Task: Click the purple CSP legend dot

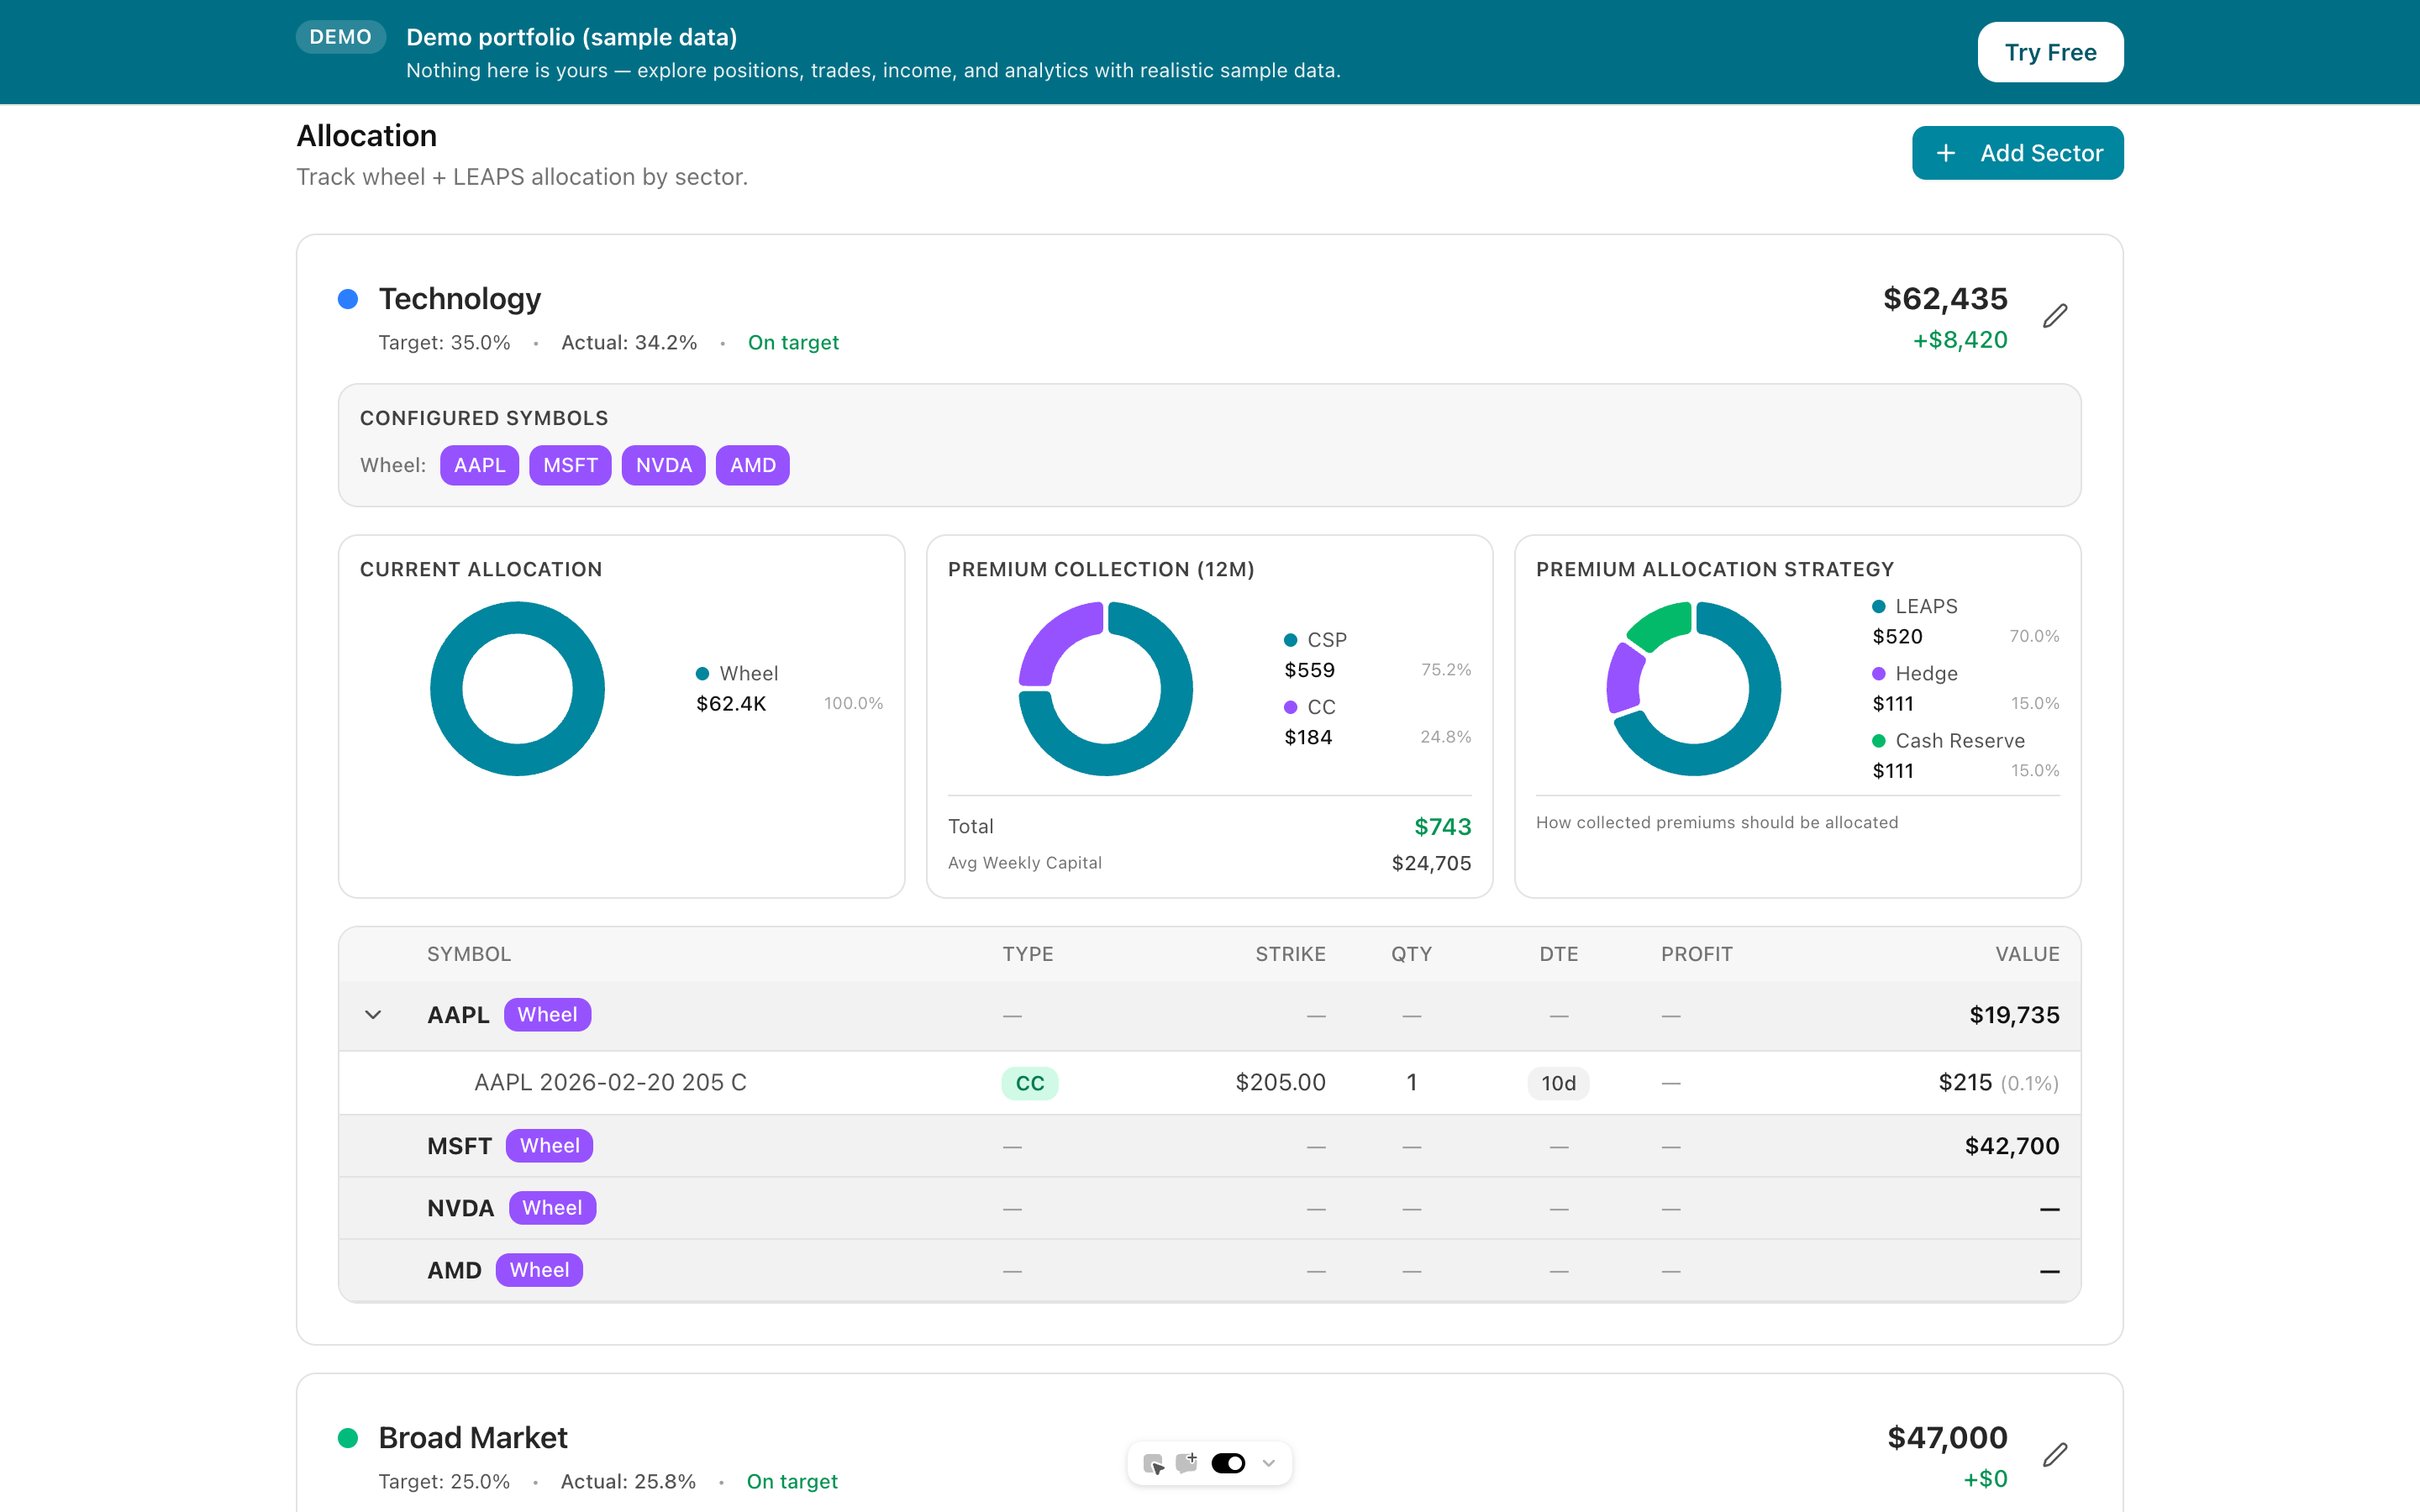Action: [1290, 639]
